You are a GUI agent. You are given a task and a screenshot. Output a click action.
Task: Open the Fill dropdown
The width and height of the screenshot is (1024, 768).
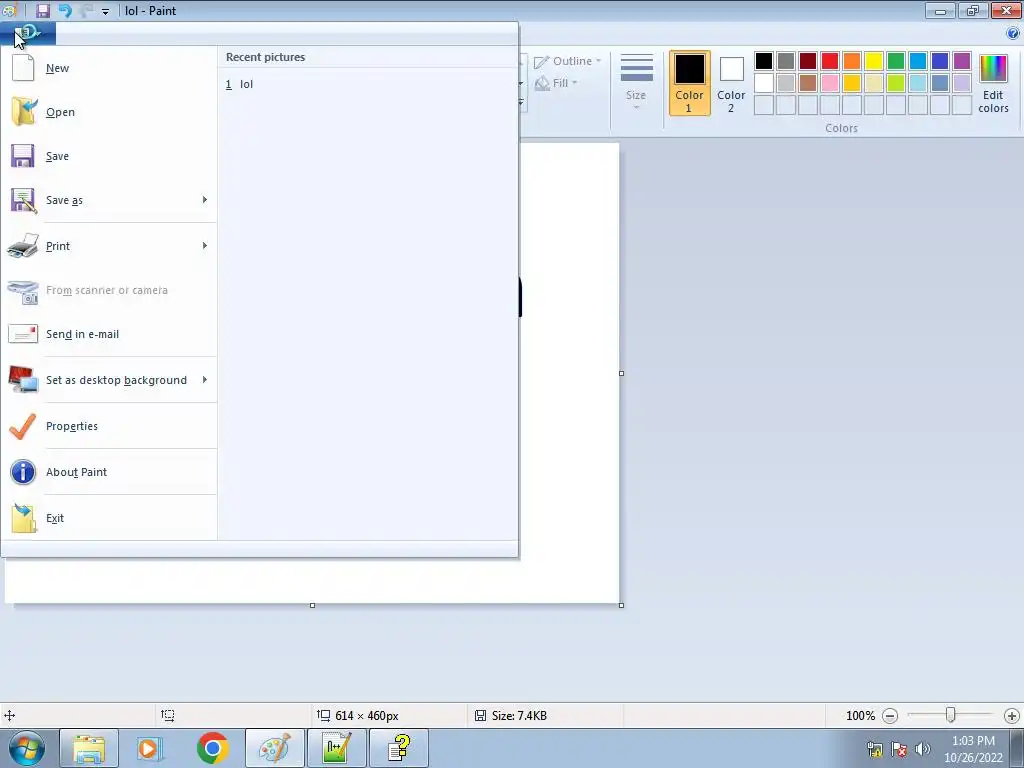556,83
